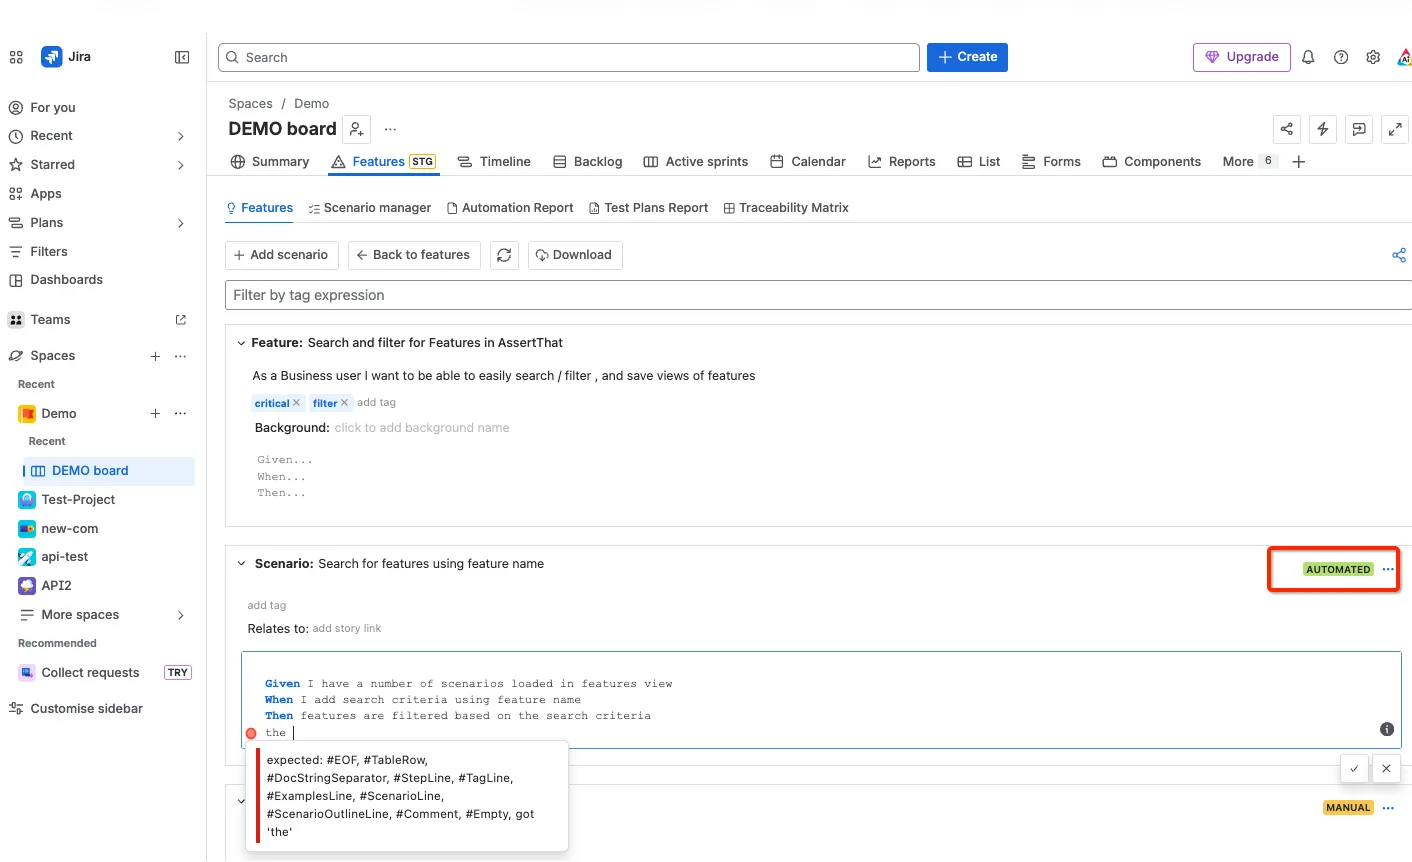Open the app switcher grid icon
This screenshot has height=862, width=1412.
point(16,57)
